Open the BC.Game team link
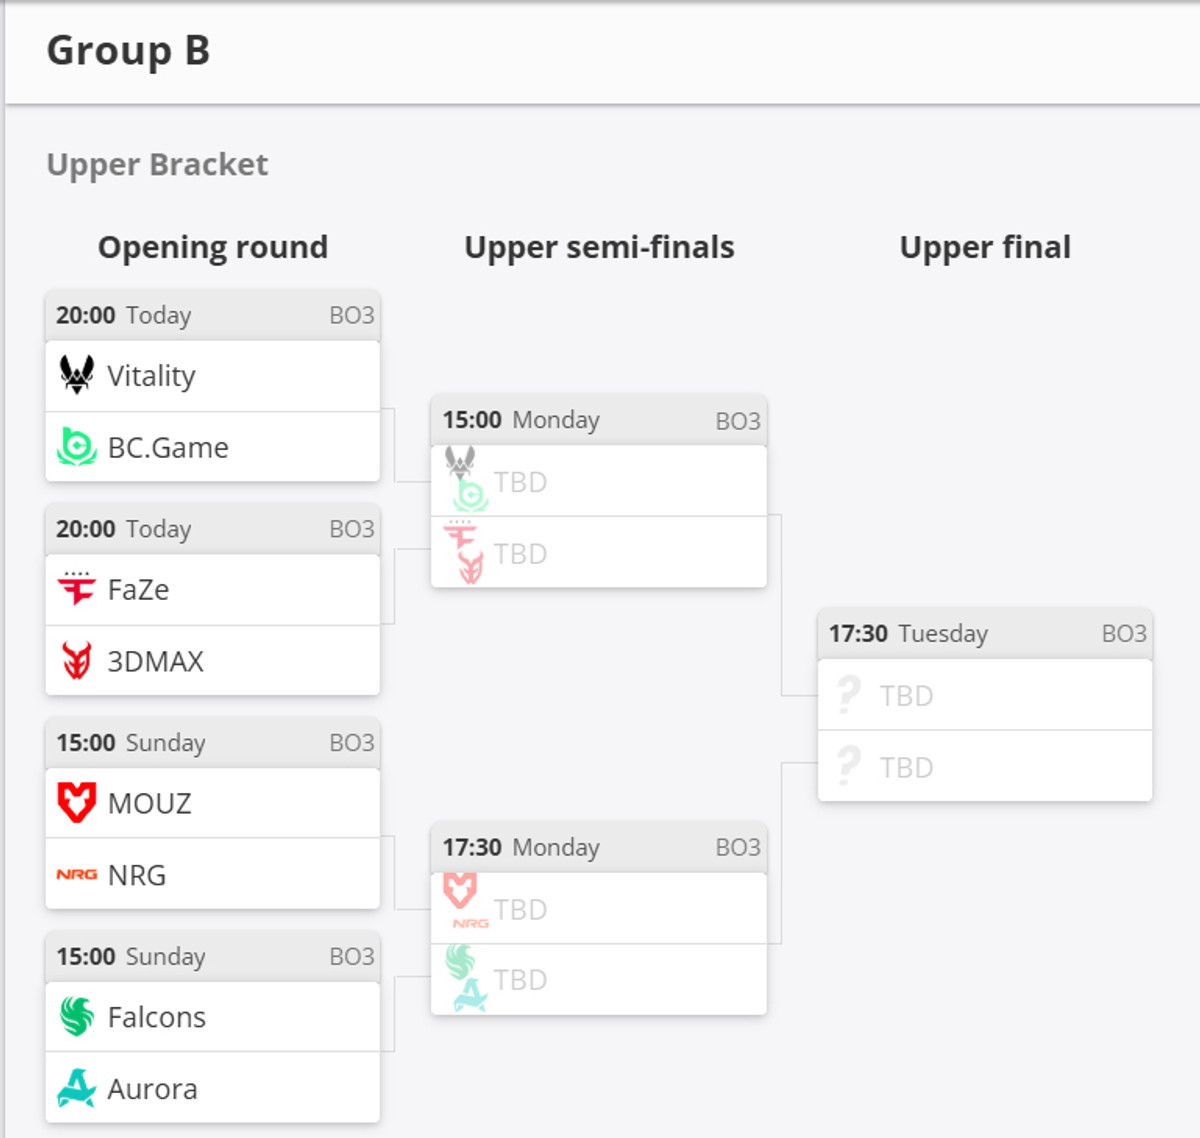 tap(168, 448)
